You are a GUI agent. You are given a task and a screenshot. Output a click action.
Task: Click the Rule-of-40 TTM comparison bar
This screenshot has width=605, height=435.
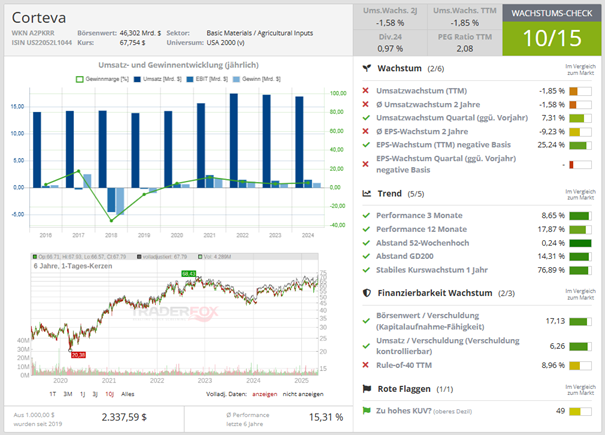point(580,366)
